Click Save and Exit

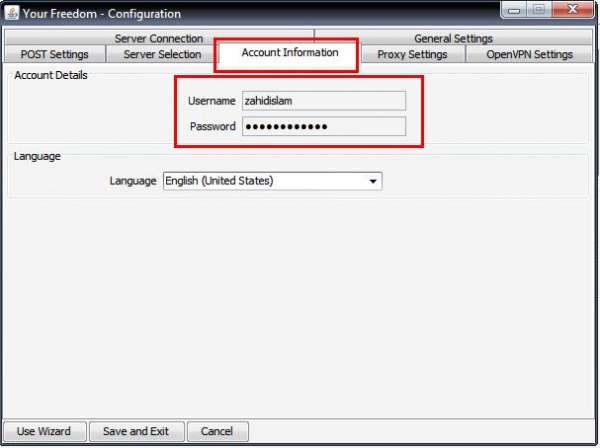pos(136,431)
